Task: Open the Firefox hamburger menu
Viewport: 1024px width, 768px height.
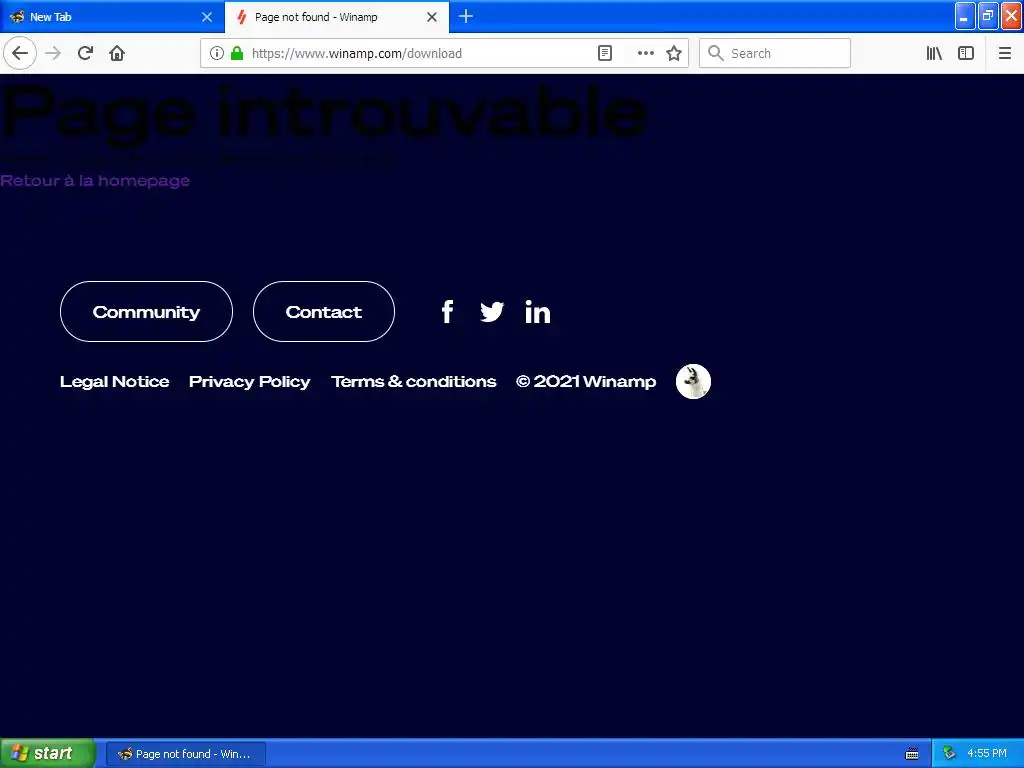Action: pyautogui.click(x=1004, y=53)
